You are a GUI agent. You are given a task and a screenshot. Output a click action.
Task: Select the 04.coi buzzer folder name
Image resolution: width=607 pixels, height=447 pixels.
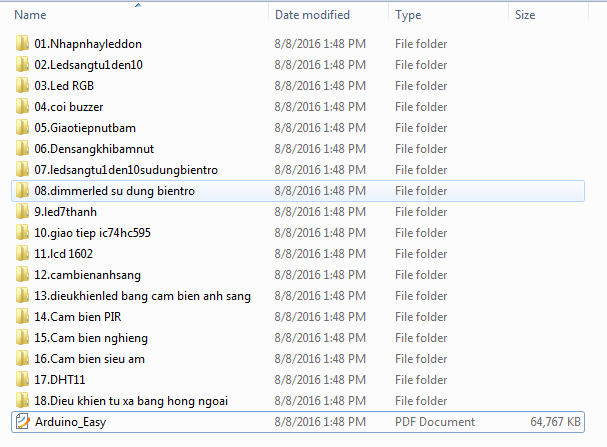coord(69,106)
